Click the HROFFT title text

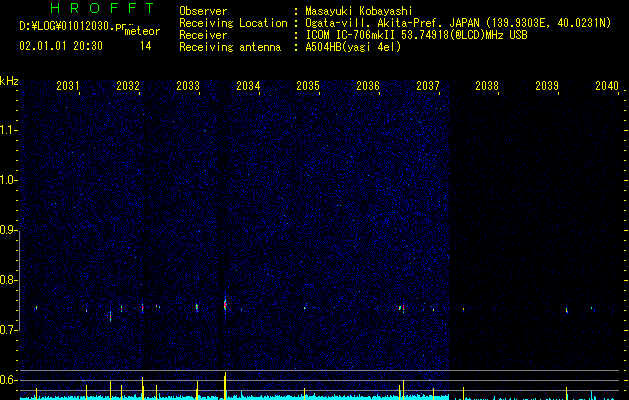click(103, 8)
